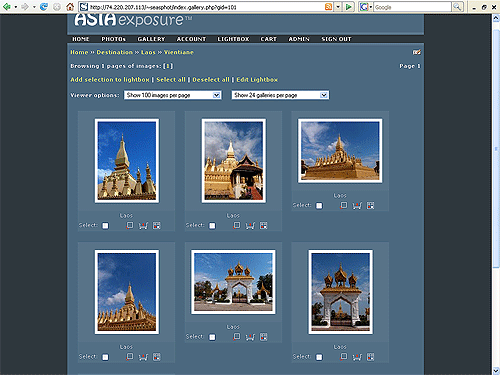
Task: Click the browser home icon
Action: (70, 7)
